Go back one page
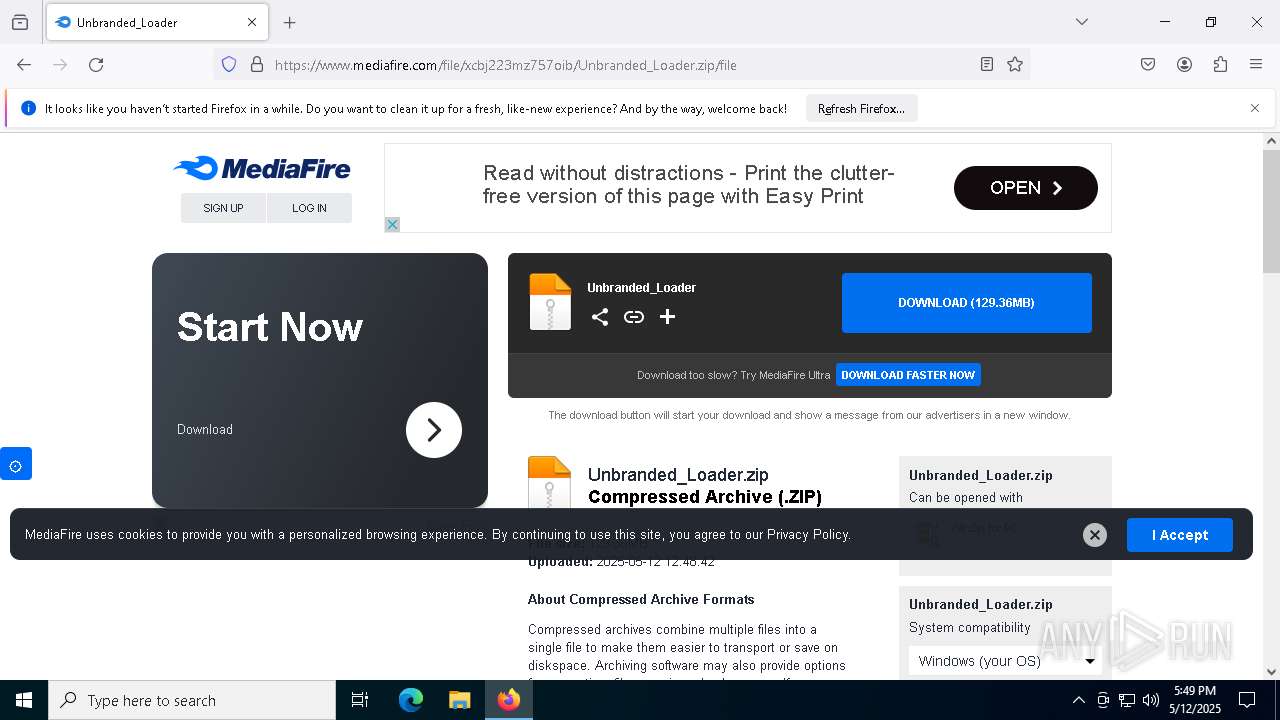 pos(24,65)
